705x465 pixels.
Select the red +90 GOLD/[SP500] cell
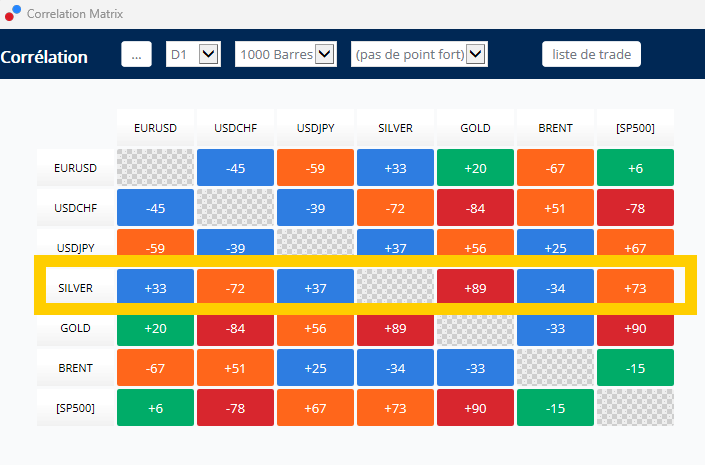pos(635,330)
